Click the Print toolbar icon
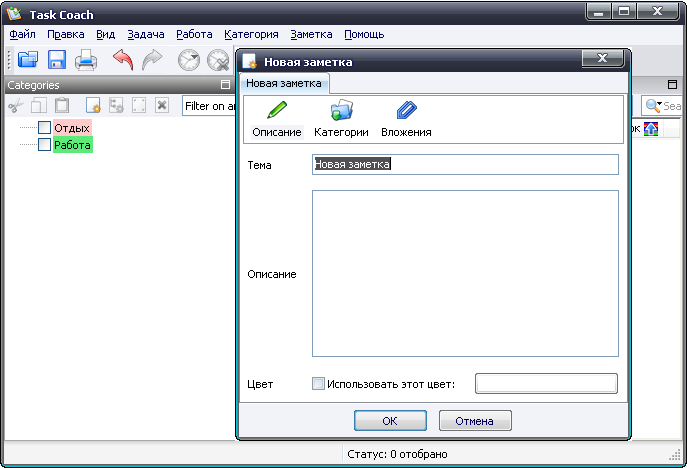The image size is (687, 468). (x=86, y=60)
